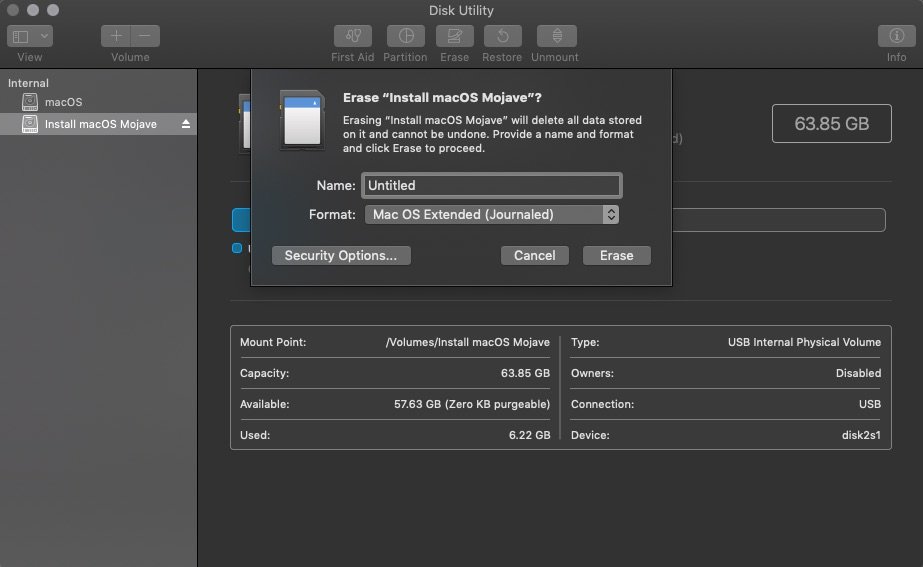Click the Internal sidebar section header
The width and height of the screenshot is (923, 567).
click(28, 83)
